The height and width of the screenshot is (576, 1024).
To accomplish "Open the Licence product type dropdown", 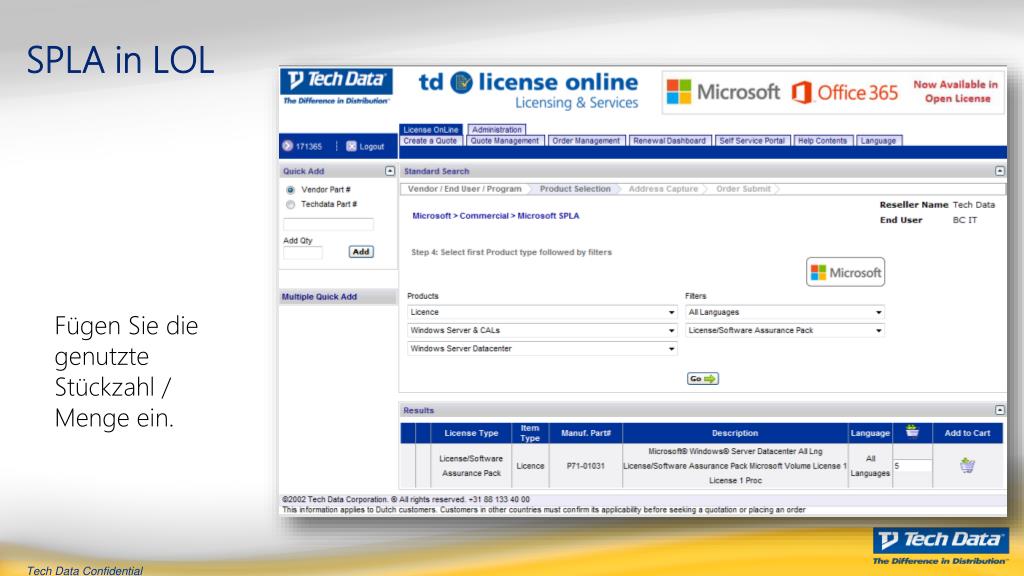I will (542, 312).
